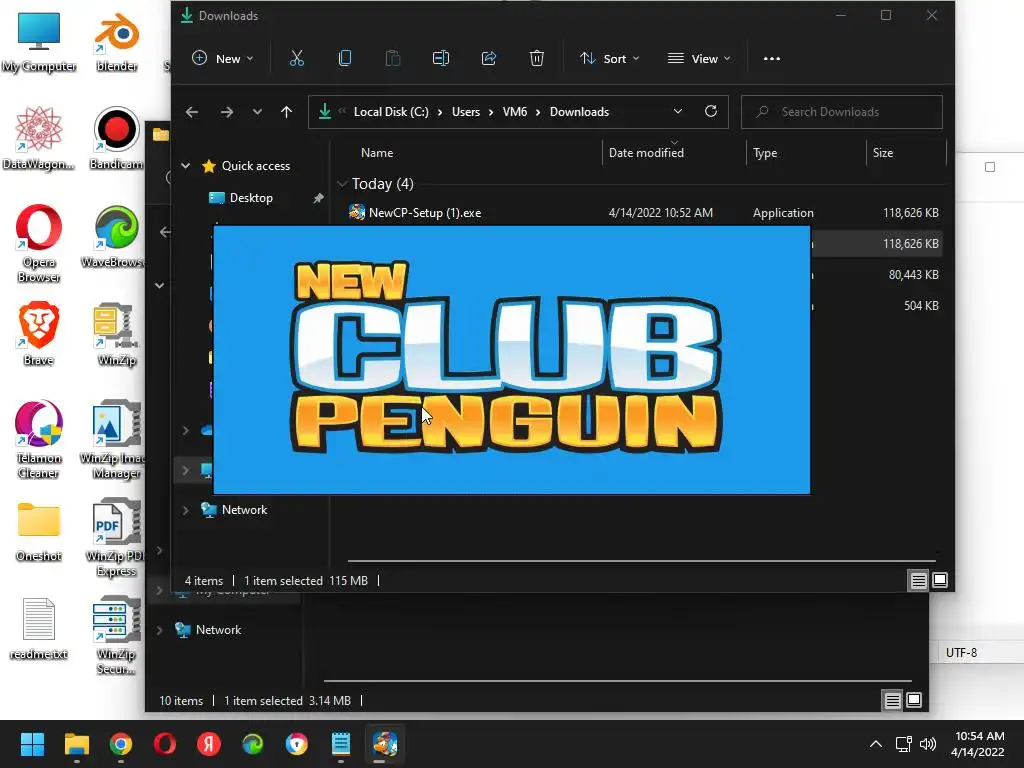Go back with the Downloads back arrow
The image size is (1024, 768).
[192, 112]
